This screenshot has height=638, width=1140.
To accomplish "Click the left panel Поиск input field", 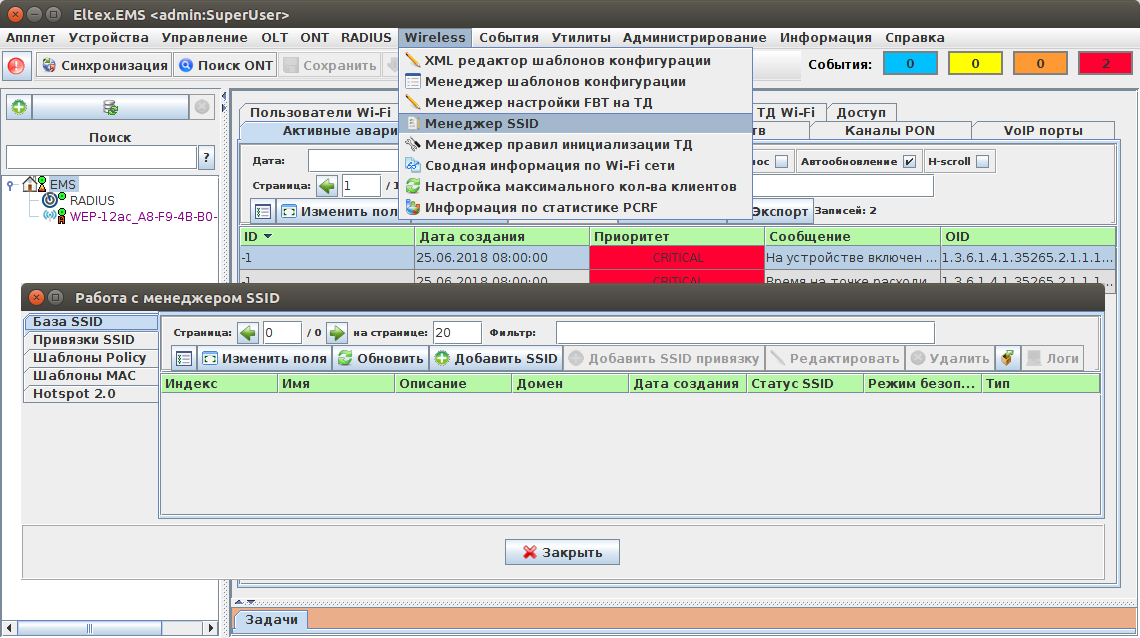I will [101, 157].
